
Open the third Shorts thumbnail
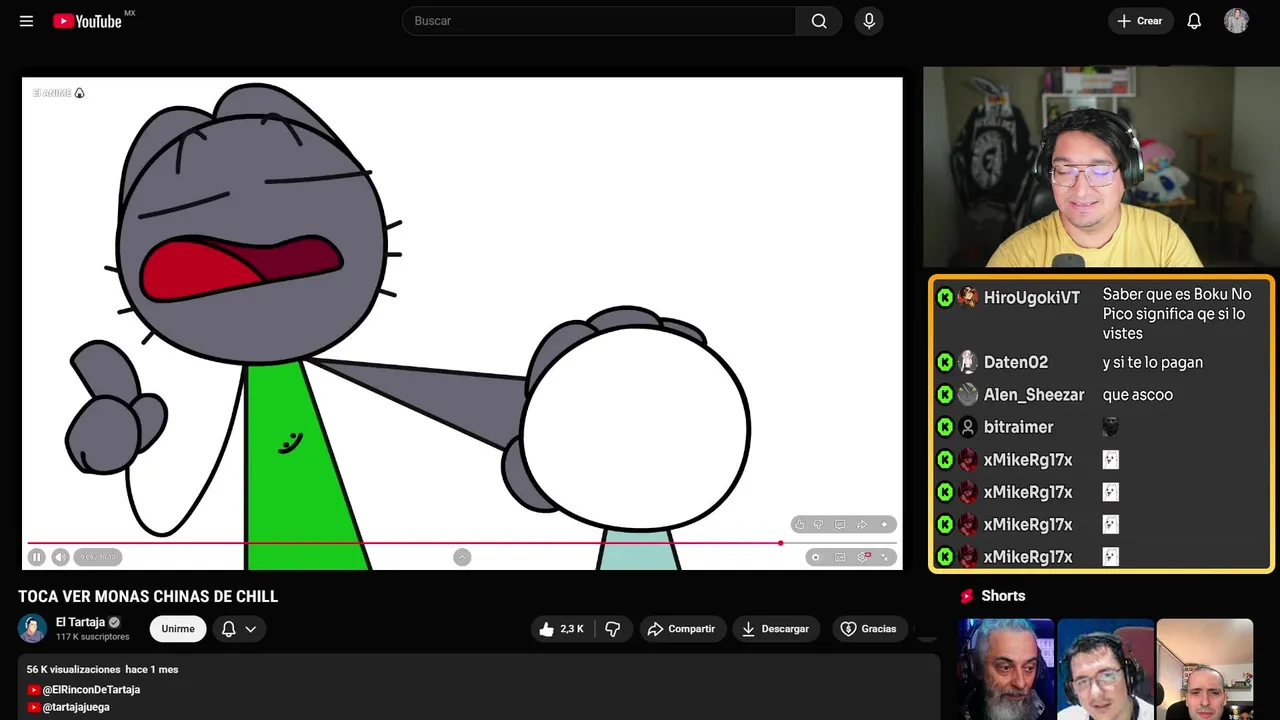pos(1204,669)
